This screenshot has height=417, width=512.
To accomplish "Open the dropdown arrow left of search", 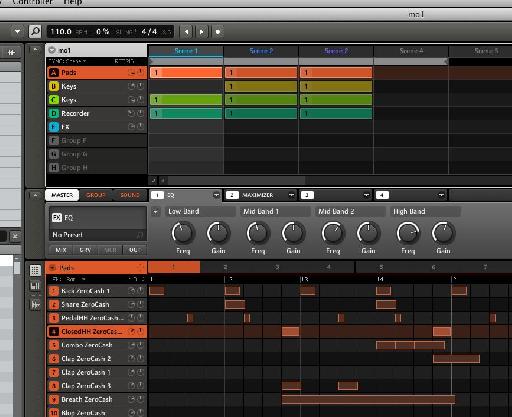I will 17,32.
